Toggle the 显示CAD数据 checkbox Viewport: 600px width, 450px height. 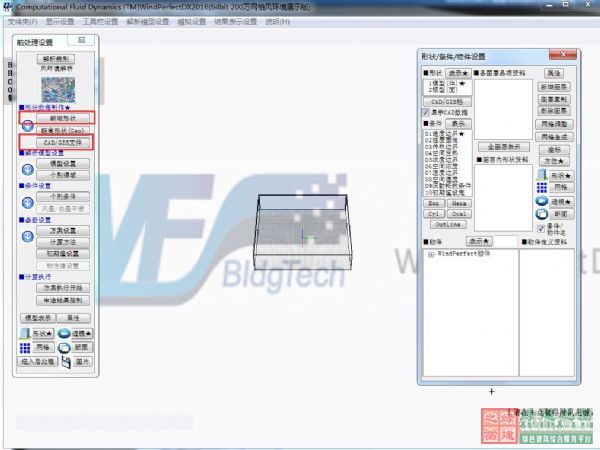[426, 113]
